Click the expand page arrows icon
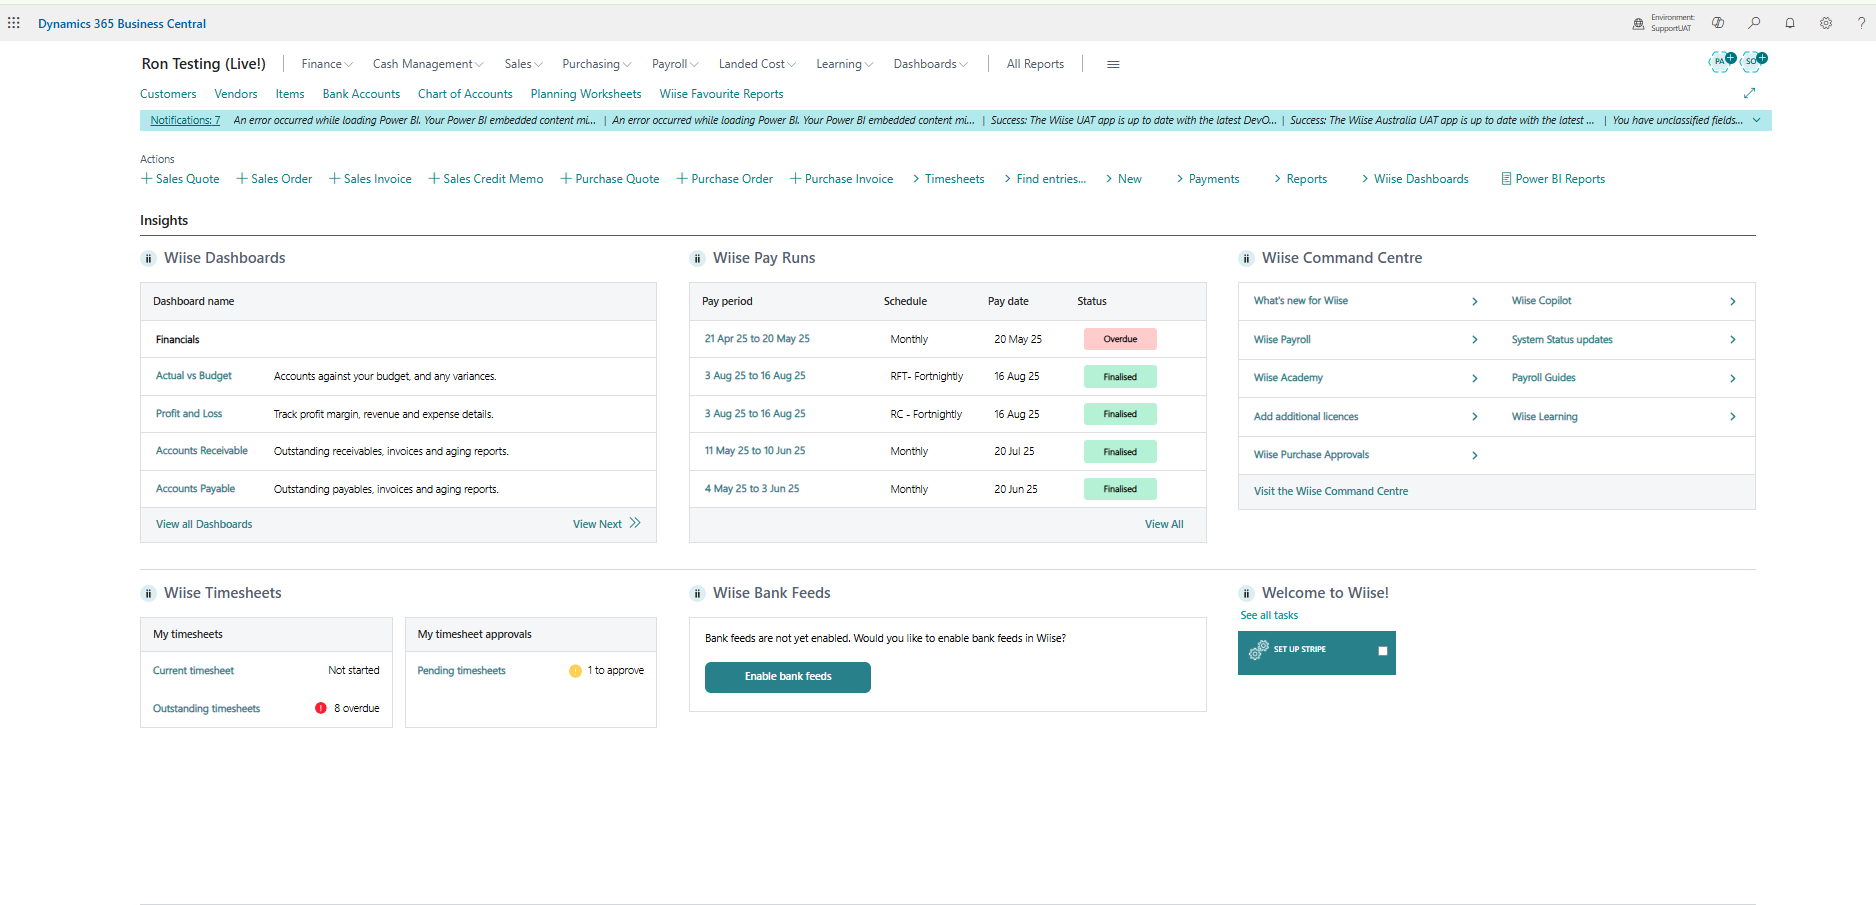1876x905 pixels. pyautogui.click(x=1749, y=93)
